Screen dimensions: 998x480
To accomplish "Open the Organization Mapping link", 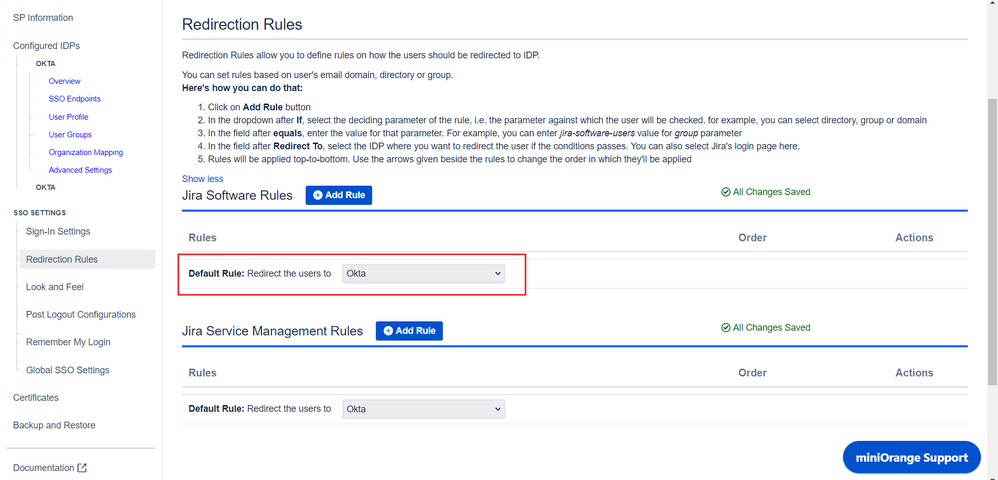I will [x=86, y=153].
